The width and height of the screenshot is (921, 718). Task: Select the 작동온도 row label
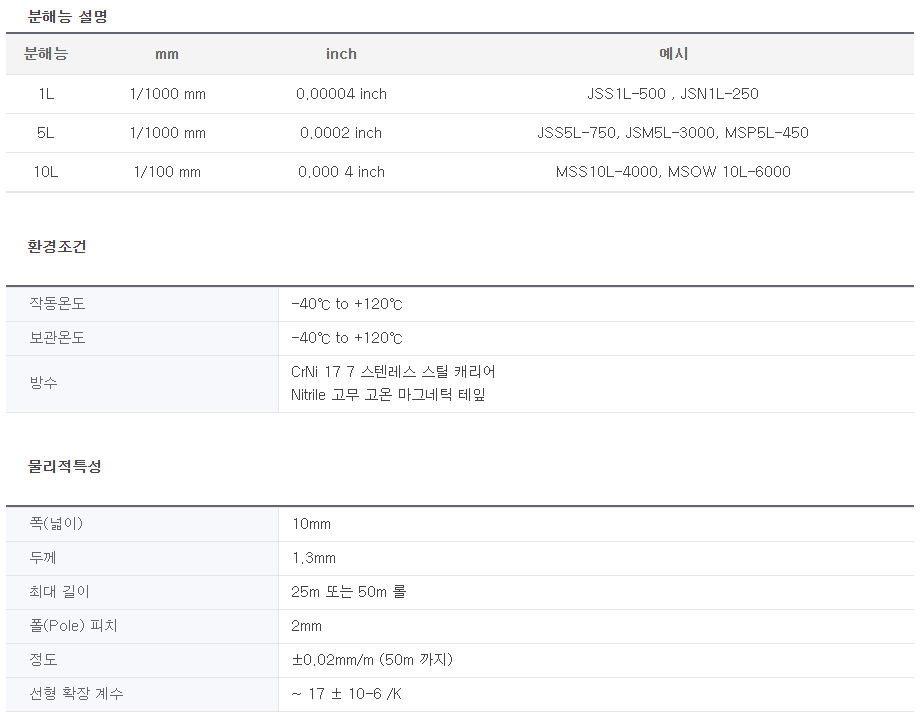(58, 304)
